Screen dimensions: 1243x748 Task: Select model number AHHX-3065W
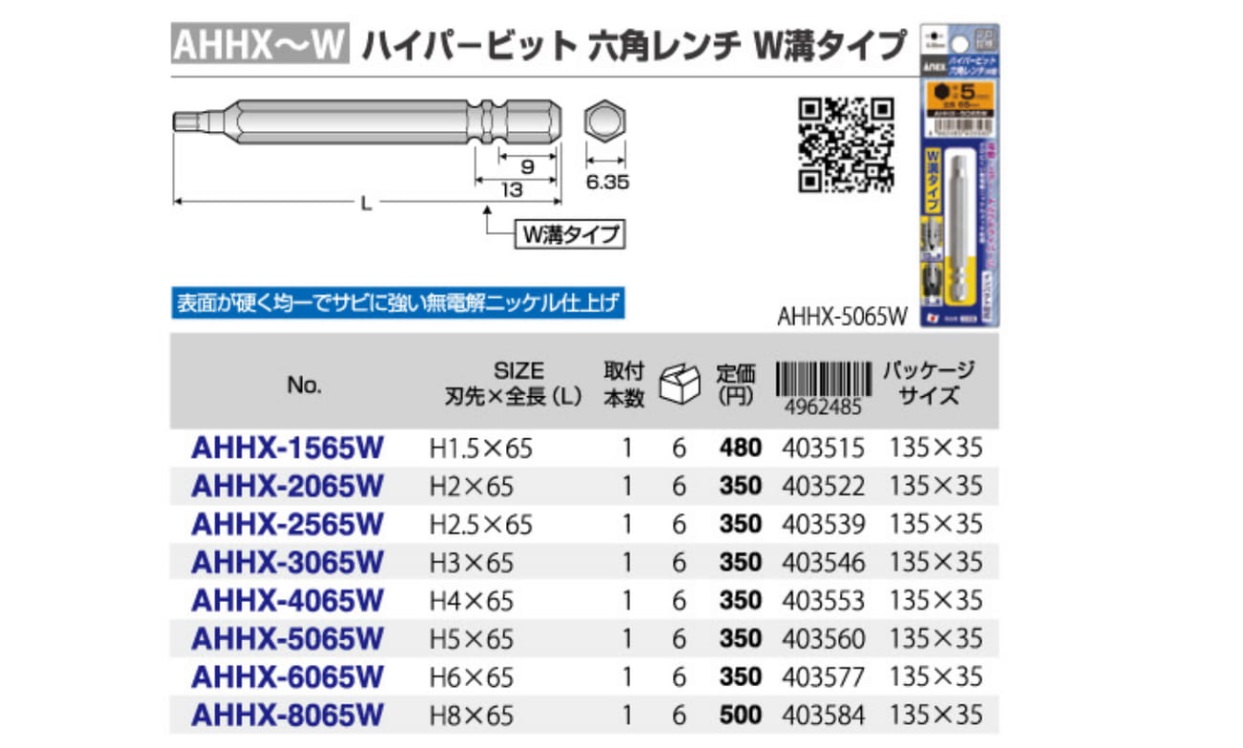tap(287, 562)
